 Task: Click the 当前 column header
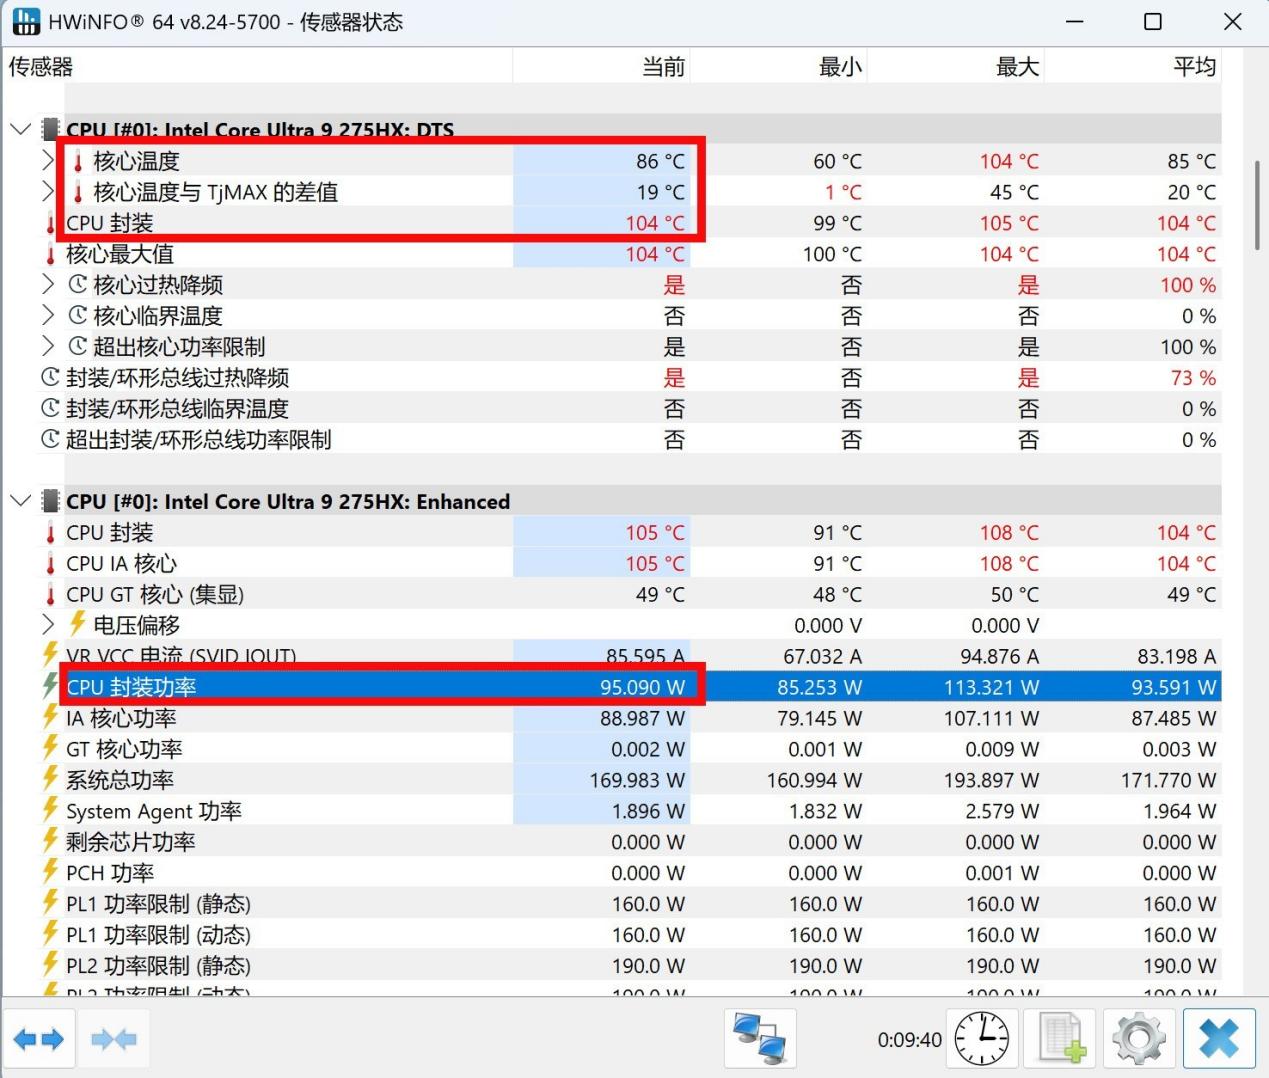click(601, 67)
